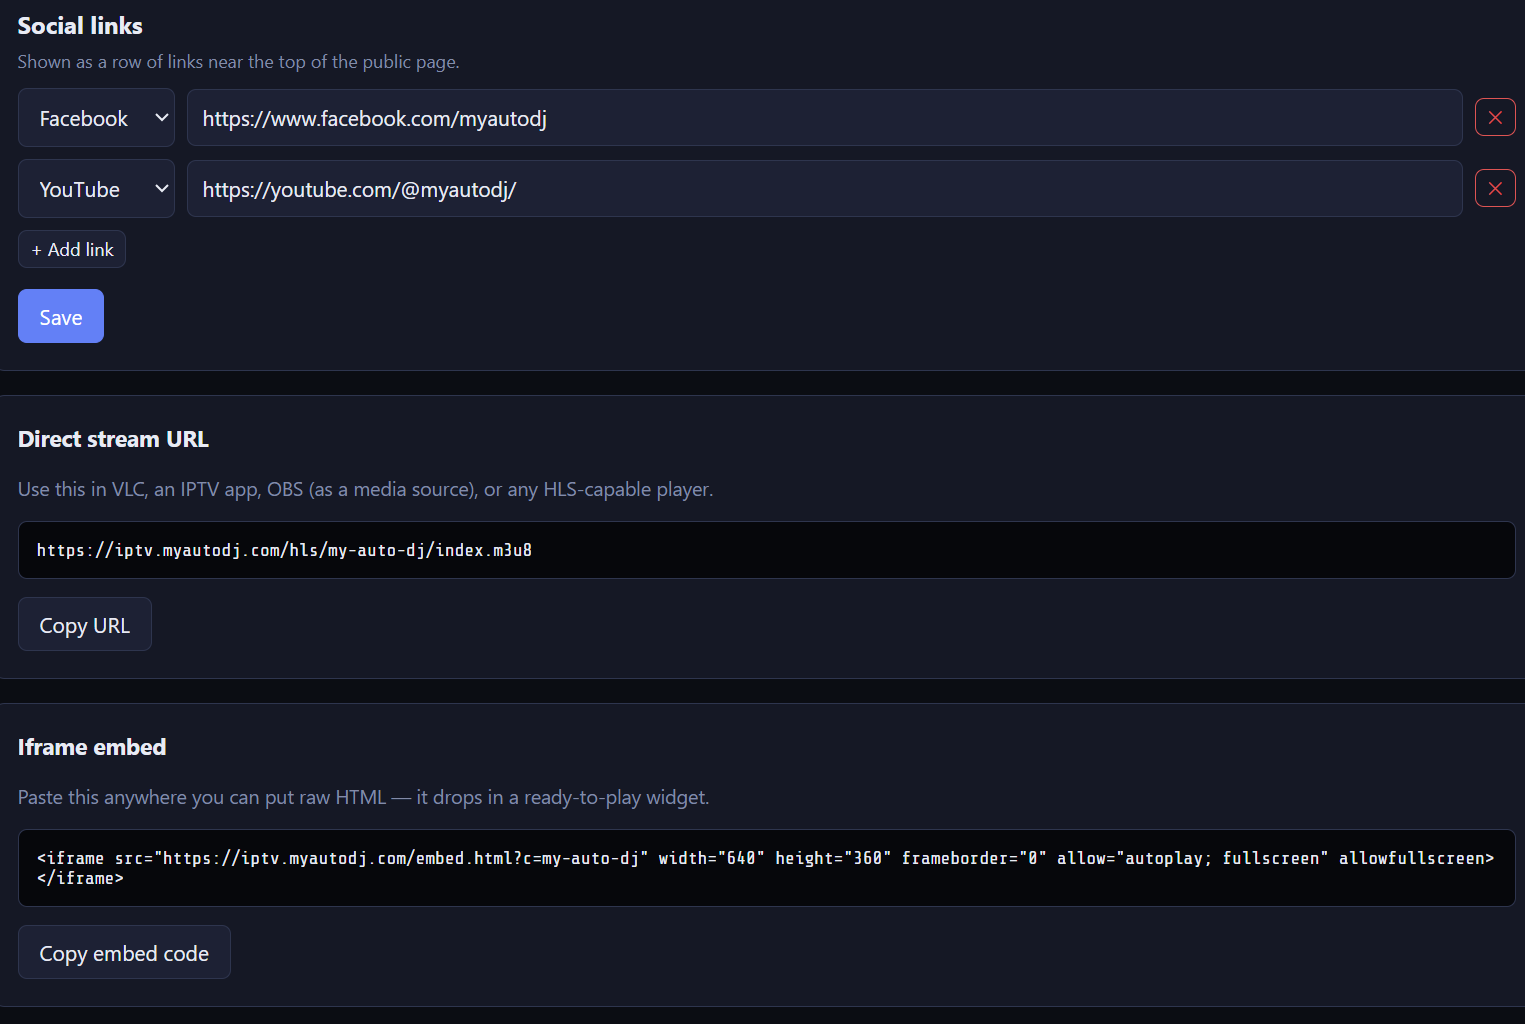This screenshot has height=1024, width=1525.
Task: Select the index.m3u8 stream URL box
Action: (766, 550)
